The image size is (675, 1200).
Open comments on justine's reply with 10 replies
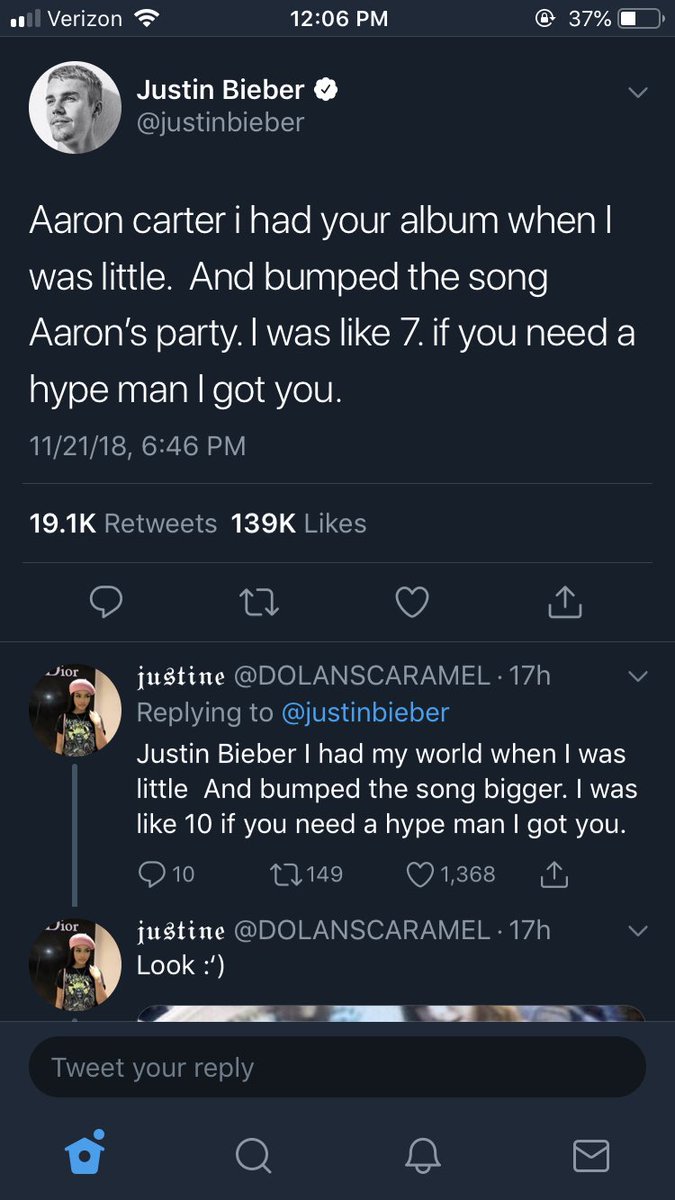[x=152, y=874]
